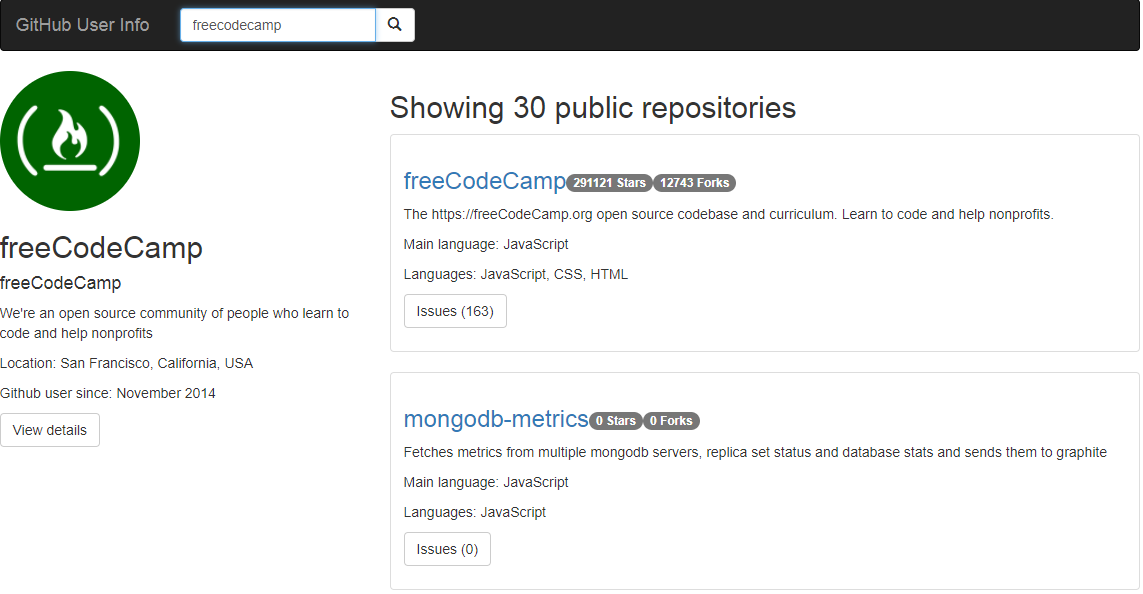
Task: Click 'Location: San Francisco, California, USA' text
Action: pos(126,363)
